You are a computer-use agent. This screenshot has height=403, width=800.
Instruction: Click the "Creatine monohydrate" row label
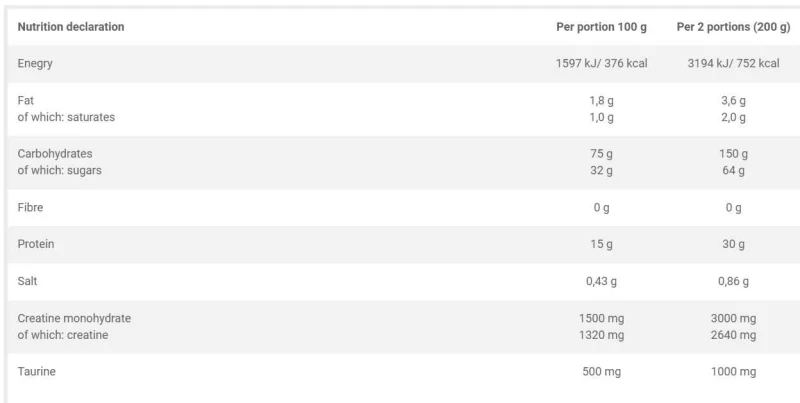[75, 318]
